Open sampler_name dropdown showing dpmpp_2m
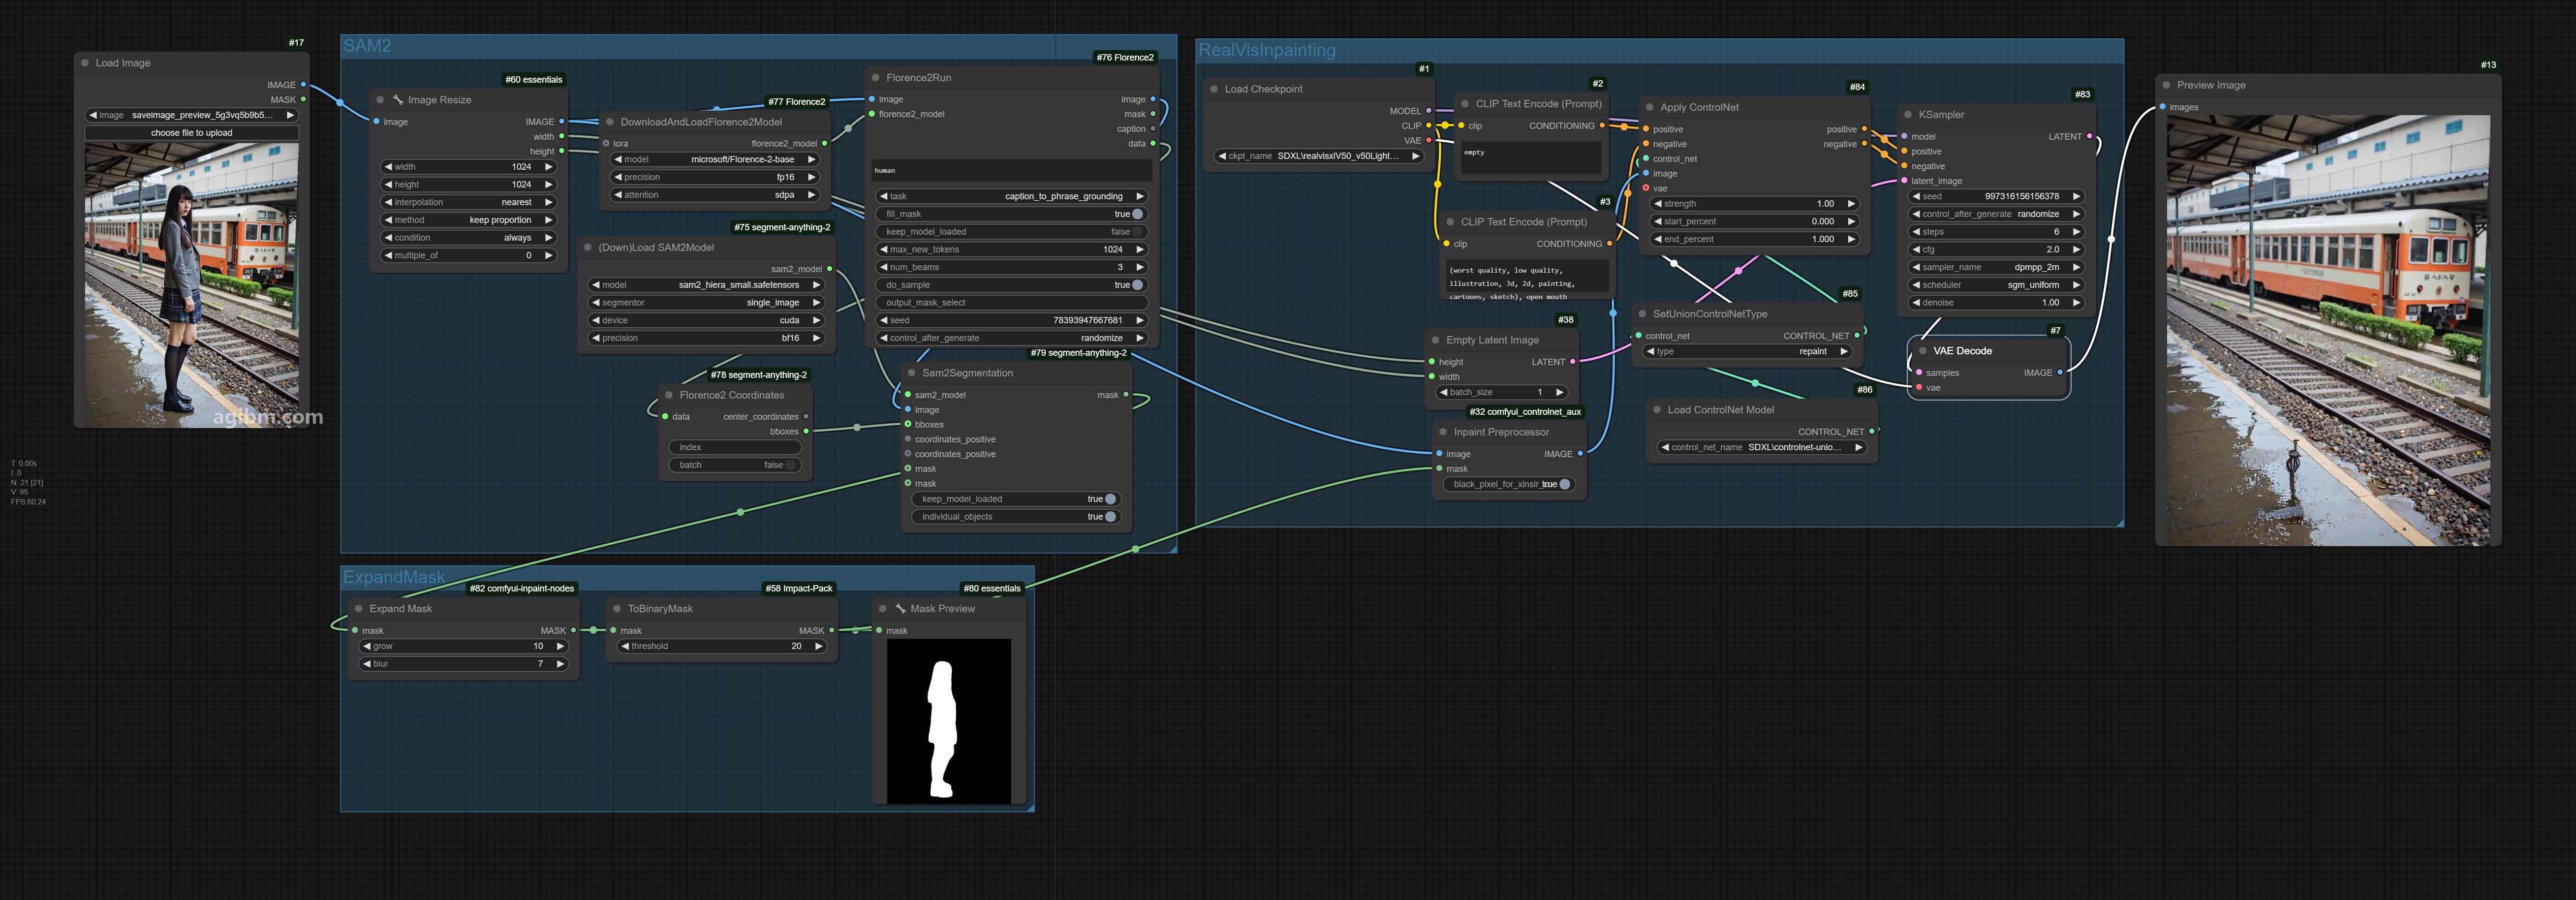Image resolution: width=2576 pixels, height=900 pixels. click(1996, 267)
